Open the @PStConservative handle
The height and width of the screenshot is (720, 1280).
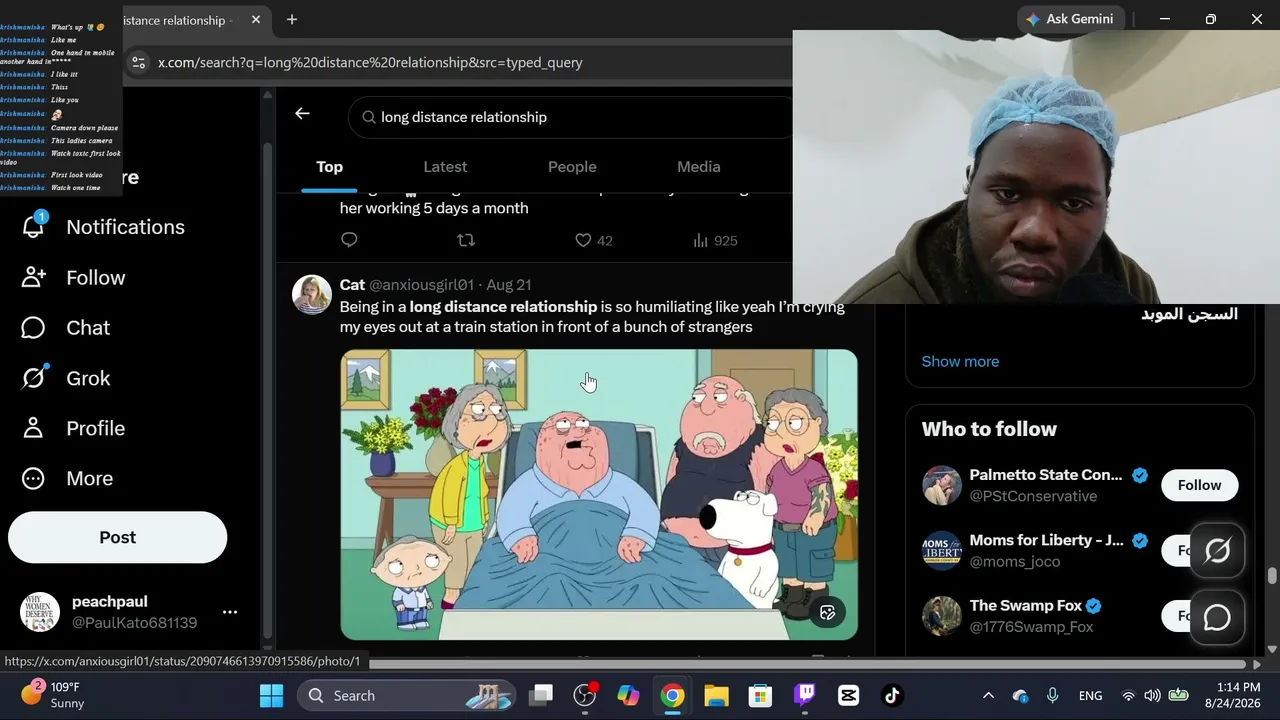tap(1033, 496)
